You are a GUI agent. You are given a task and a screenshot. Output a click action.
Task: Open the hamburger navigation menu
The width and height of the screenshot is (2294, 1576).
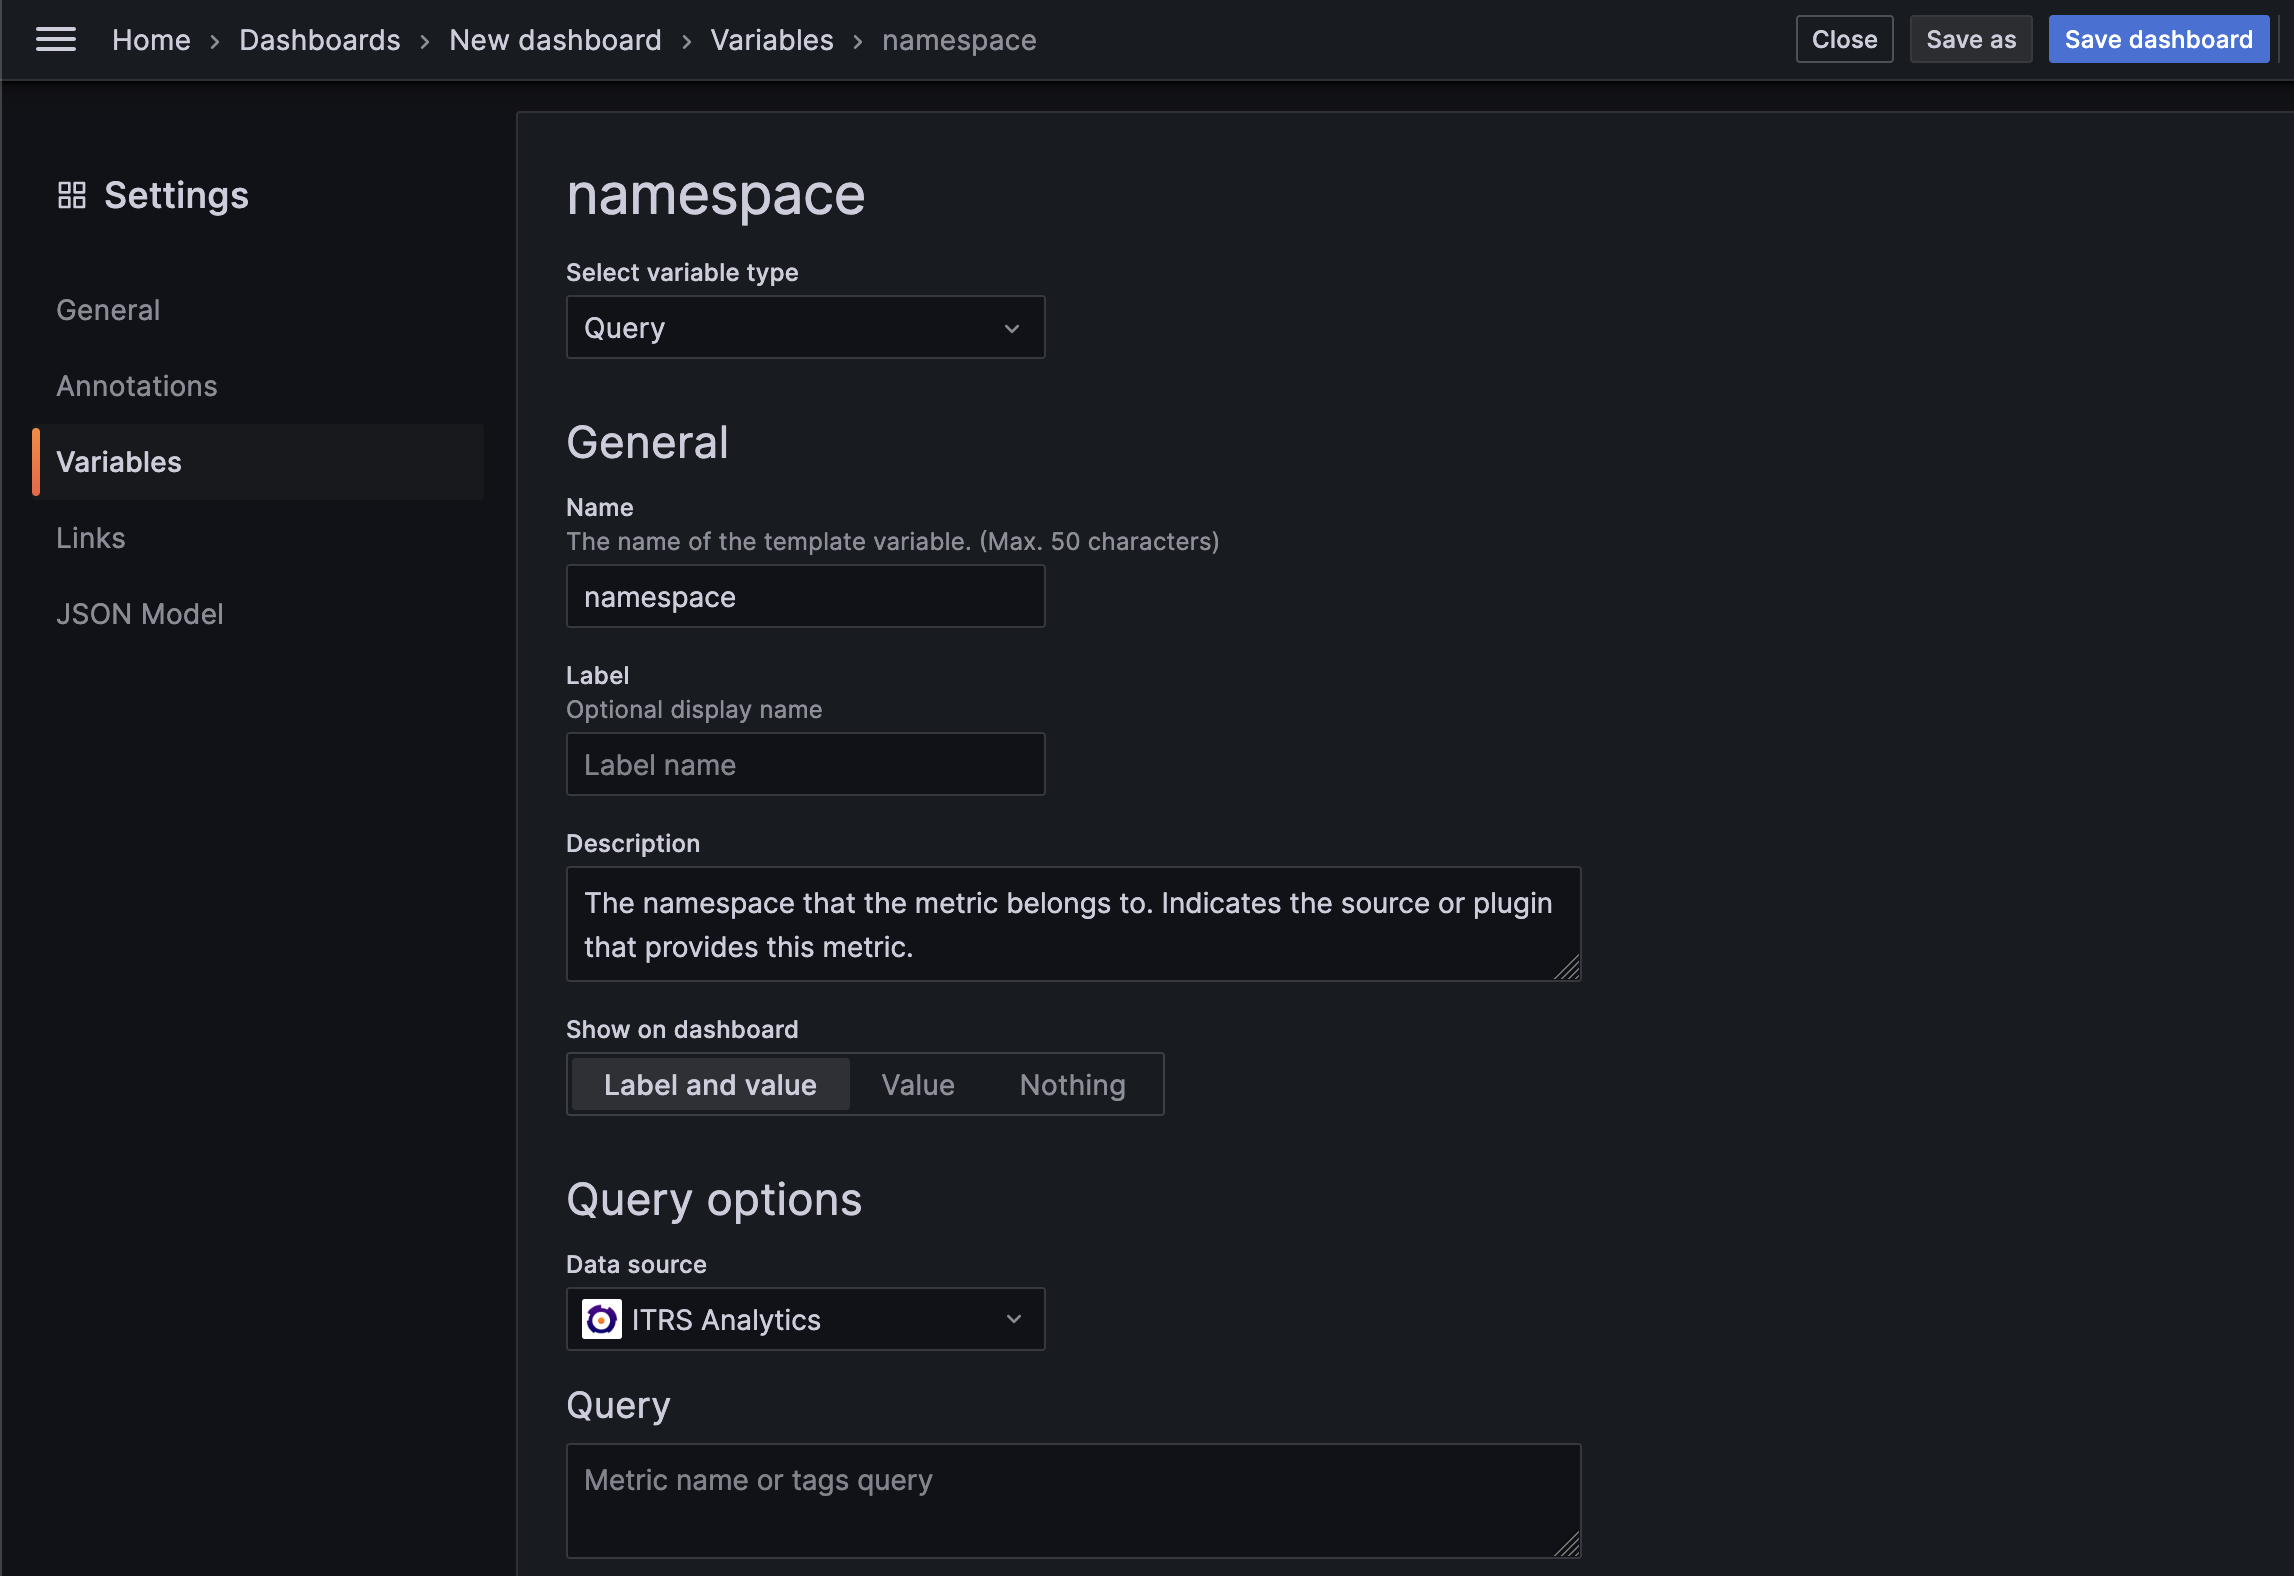point(56,40)
